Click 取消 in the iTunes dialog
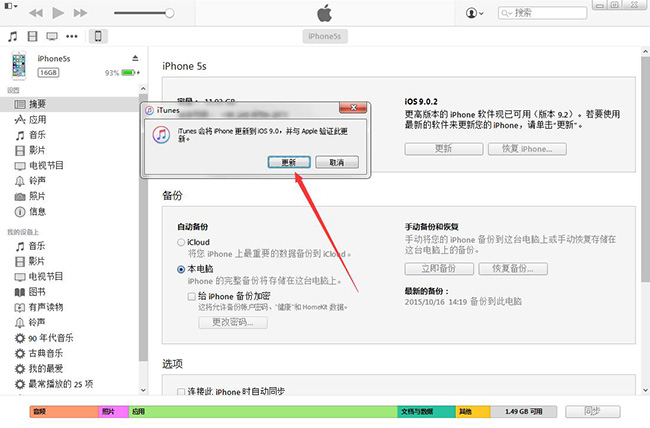 pyautogui.click(x=337, y=162)
